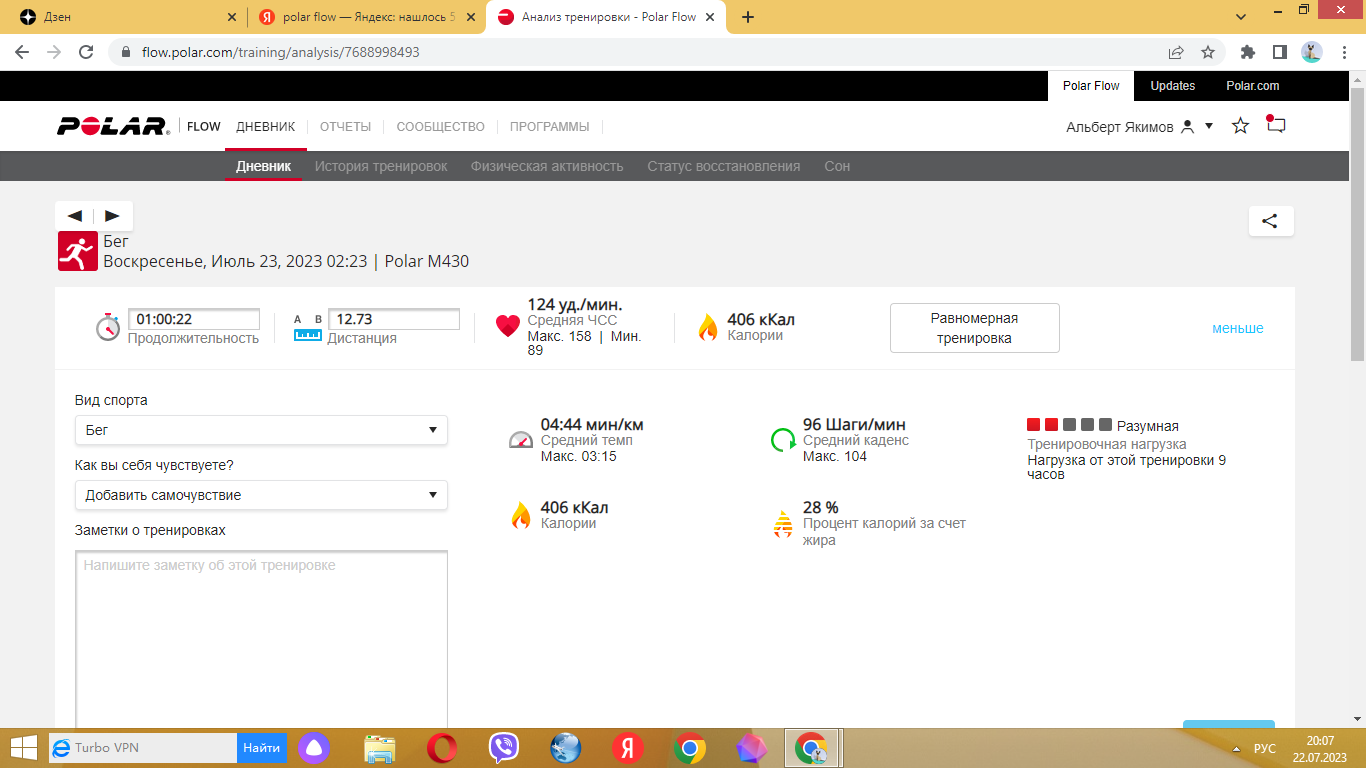Open the Yandex browser taskbar icon
The image size is (1366, 768).
pyautogui.click(x=628, y=748)
